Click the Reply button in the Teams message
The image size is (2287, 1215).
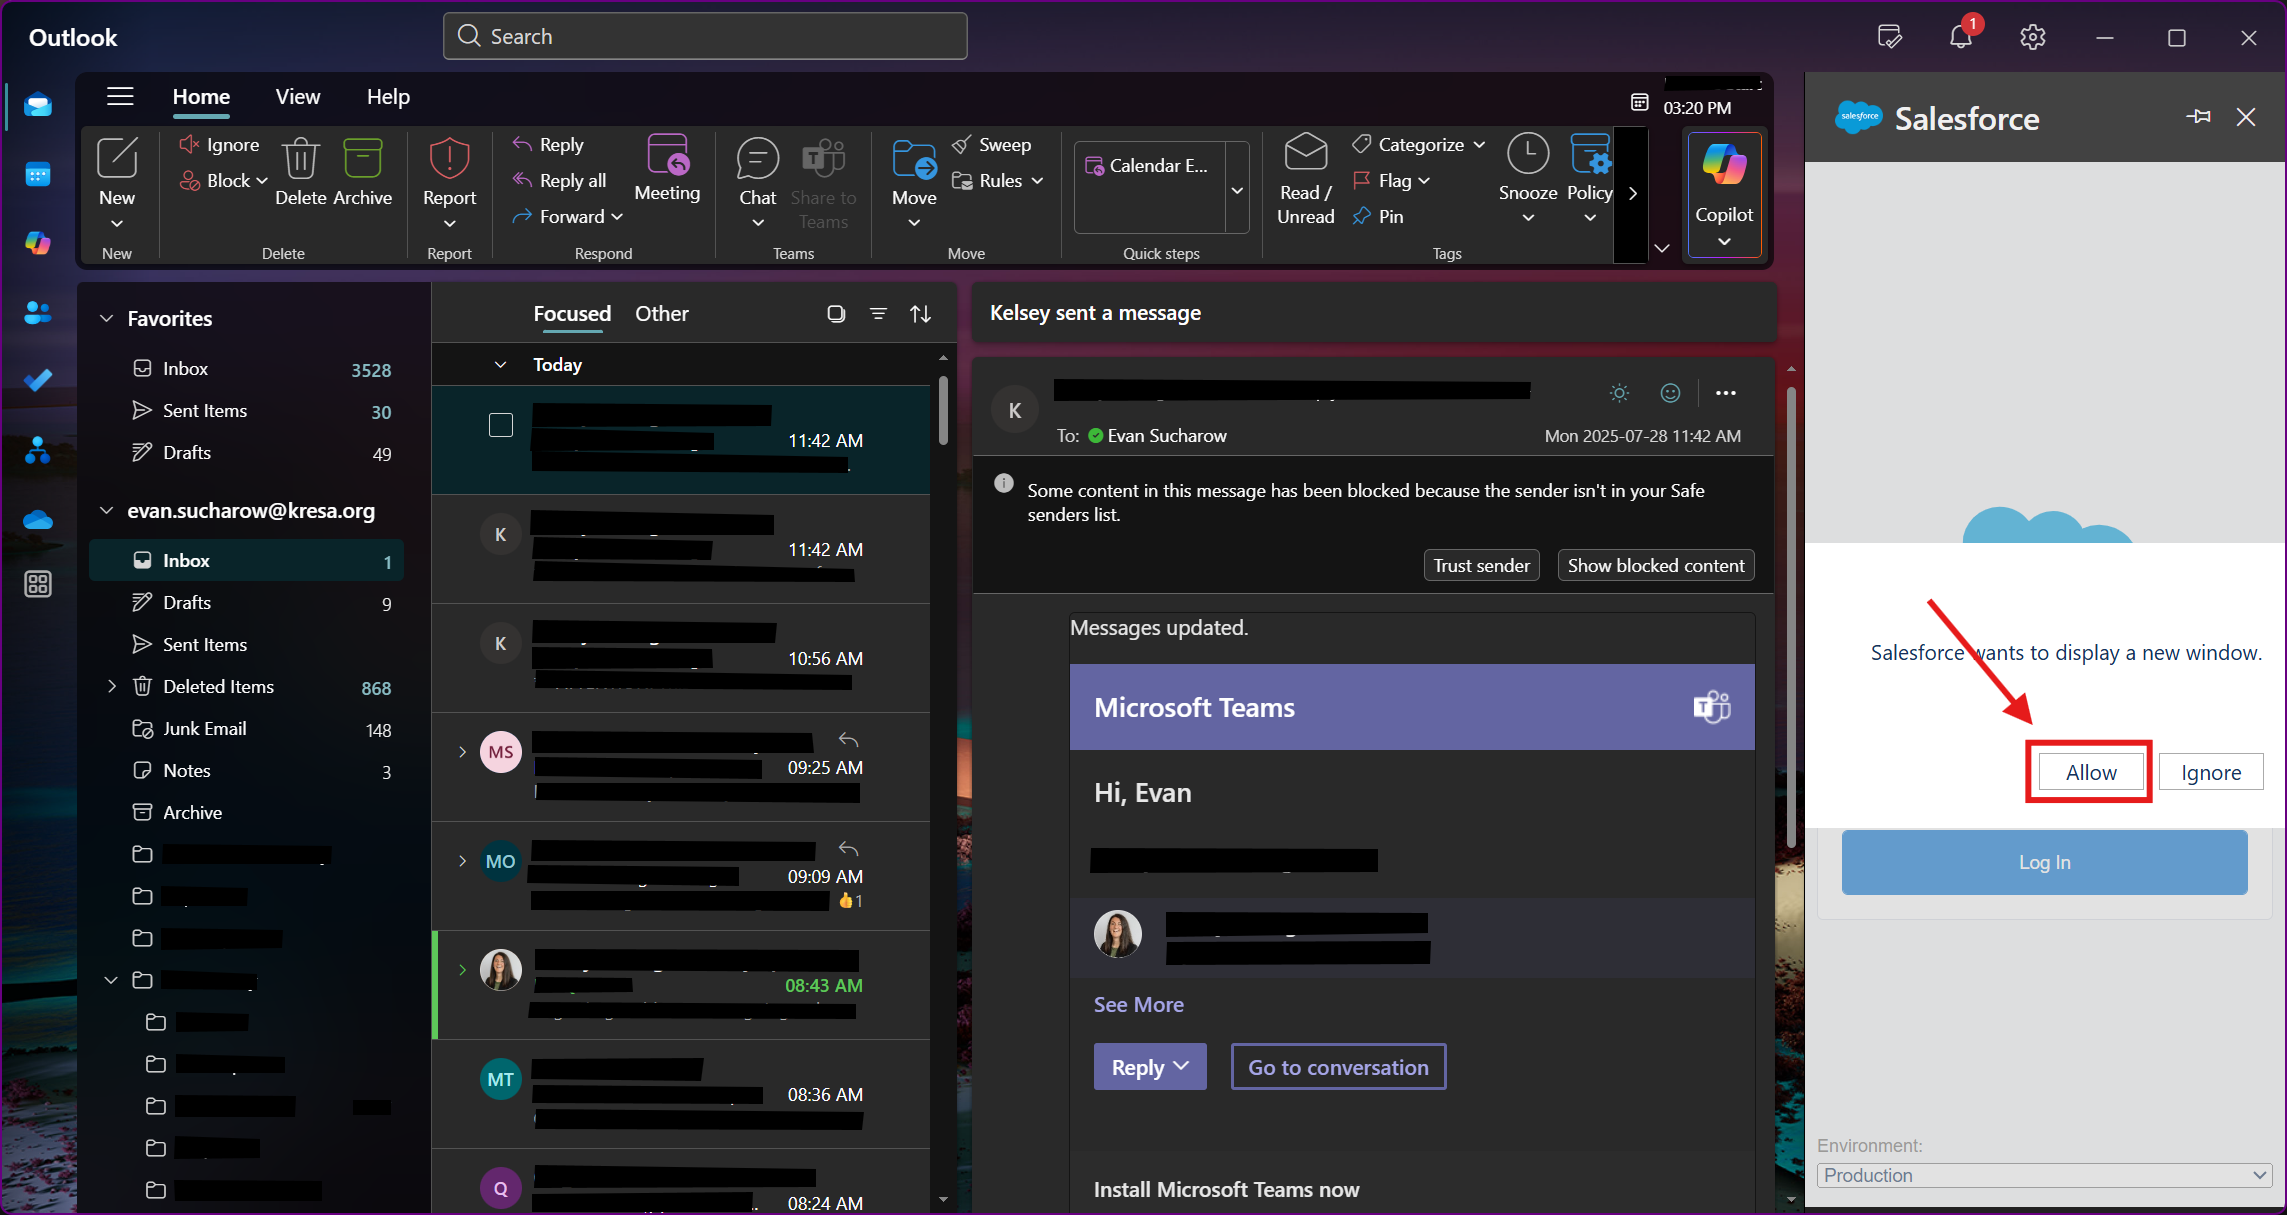(1150, 1067)
